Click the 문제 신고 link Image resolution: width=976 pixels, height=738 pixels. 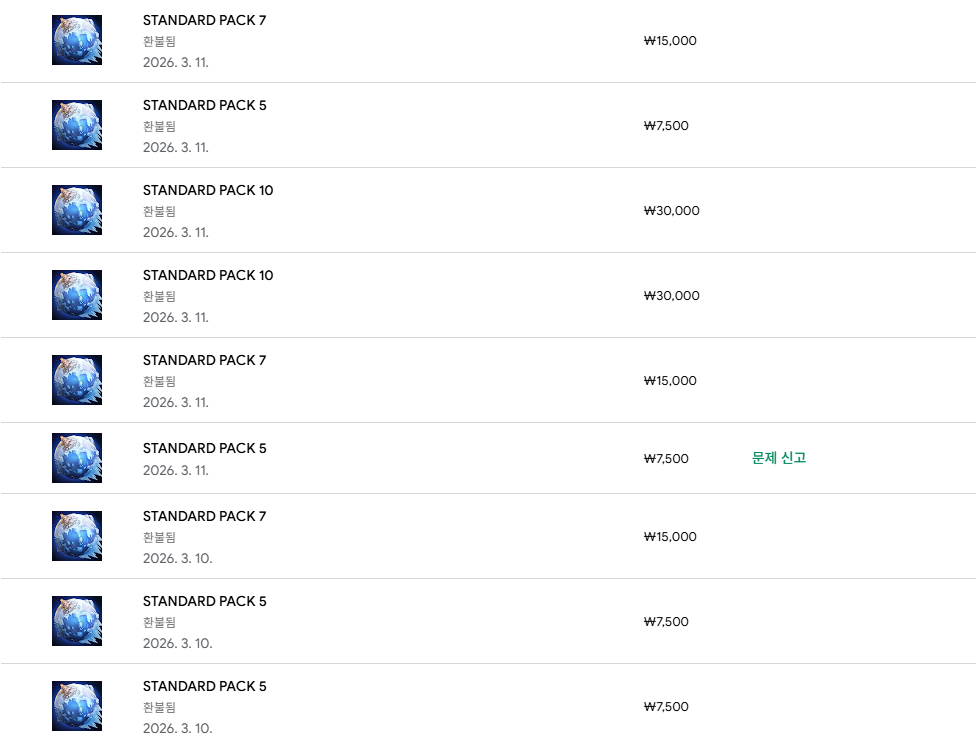pyautogui.click(x=778, y=458)
